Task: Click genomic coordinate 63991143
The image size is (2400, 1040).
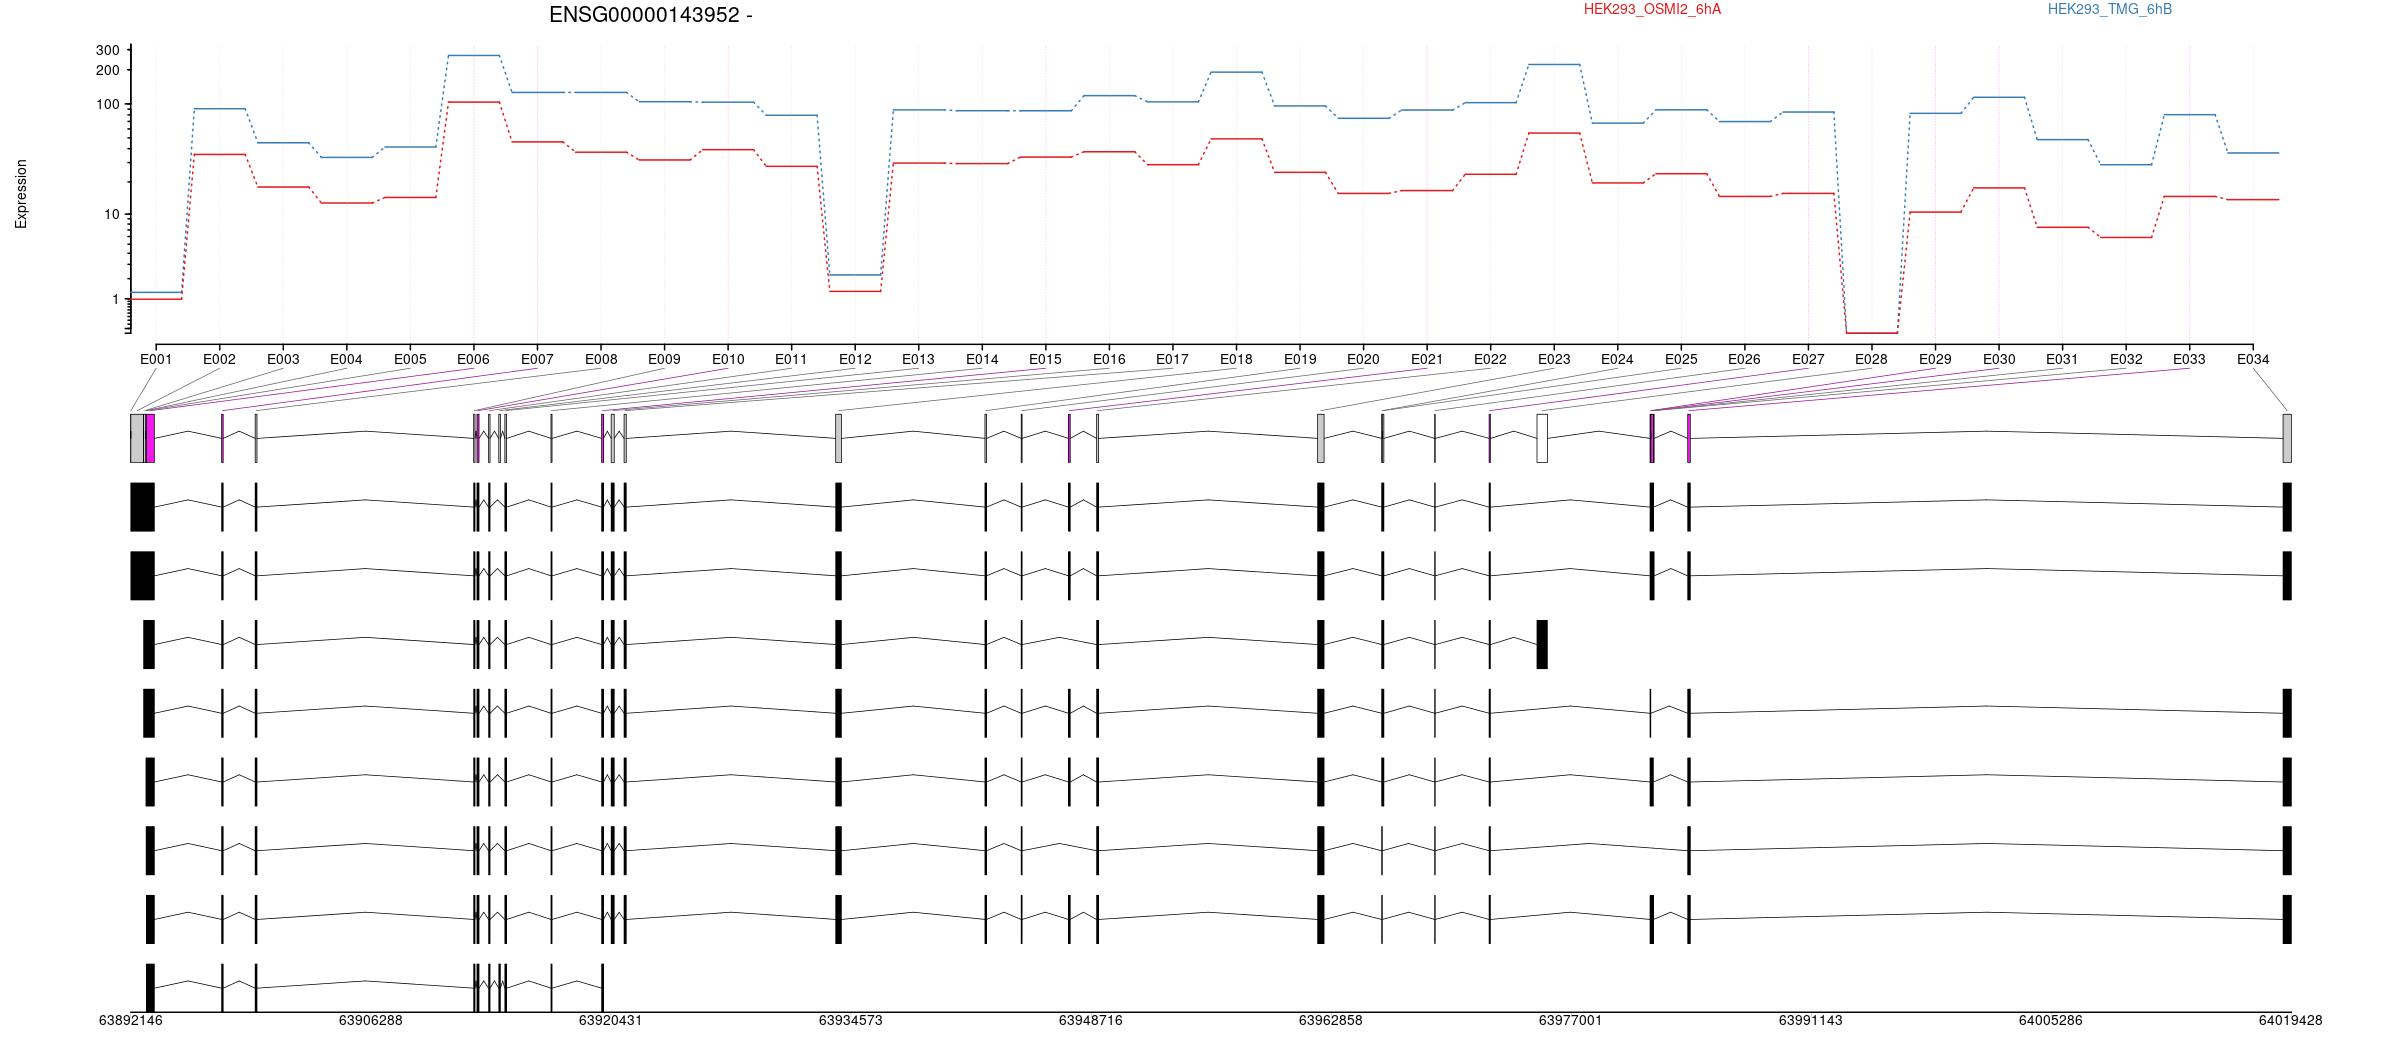Action: 1810,1021
